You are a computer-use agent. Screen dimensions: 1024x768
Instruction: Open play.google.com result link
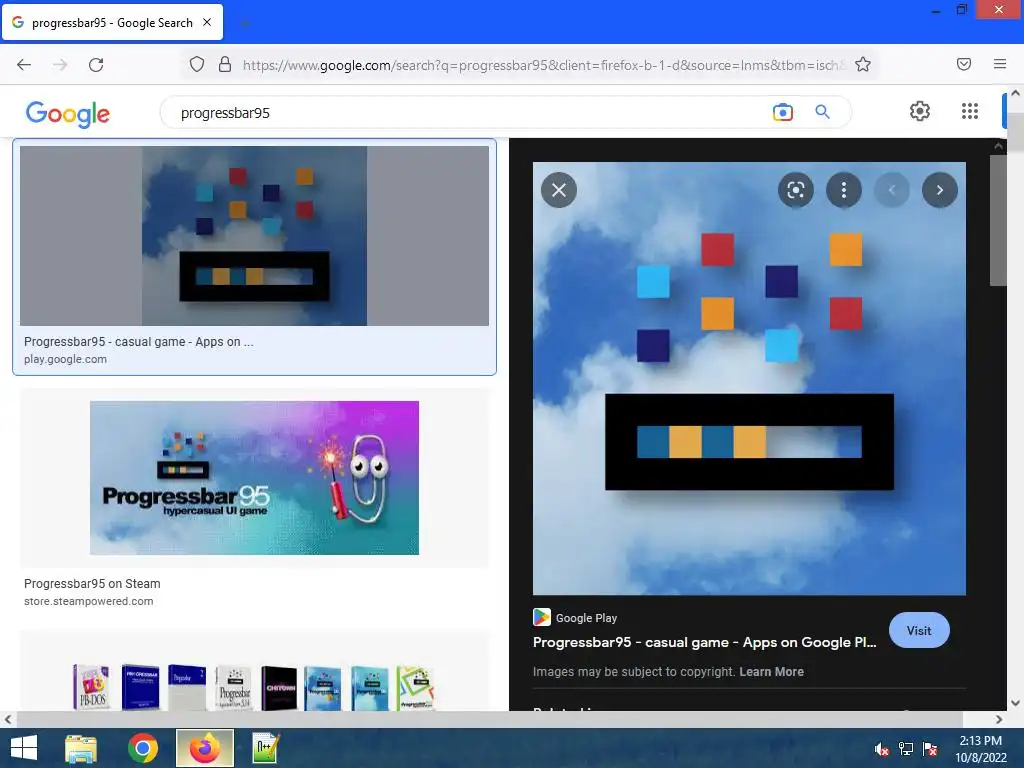[65, 359]
